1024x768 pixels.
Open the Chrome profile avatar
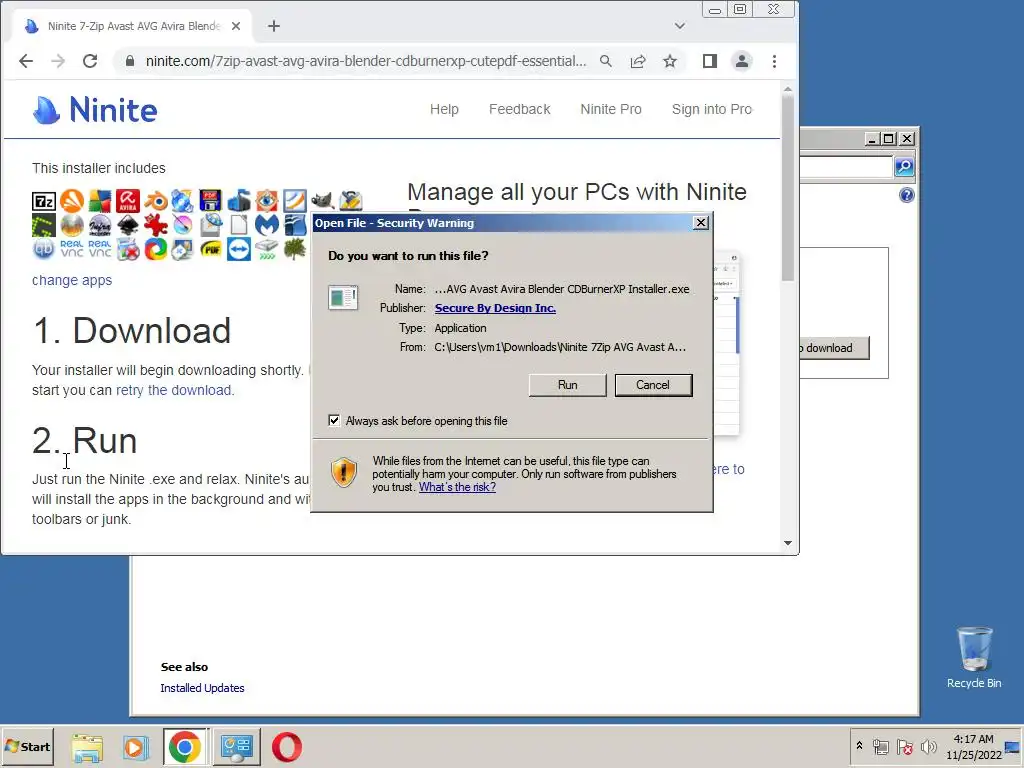[x=742, y=61]
